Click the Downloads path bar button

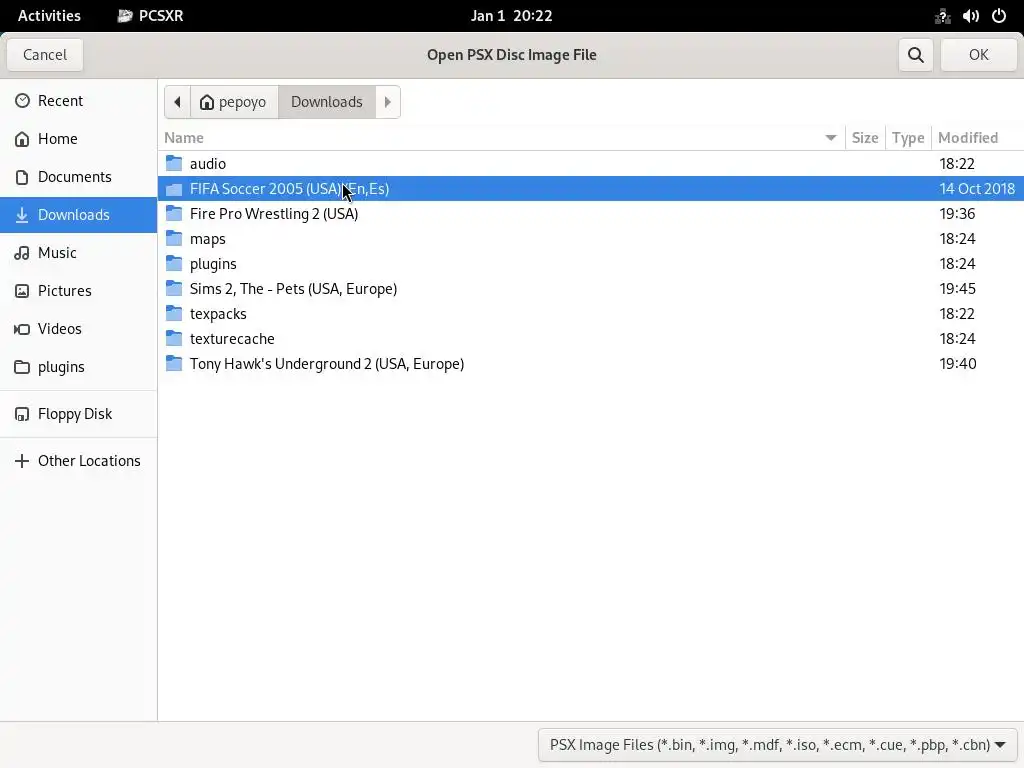click(x=327, y=102)
